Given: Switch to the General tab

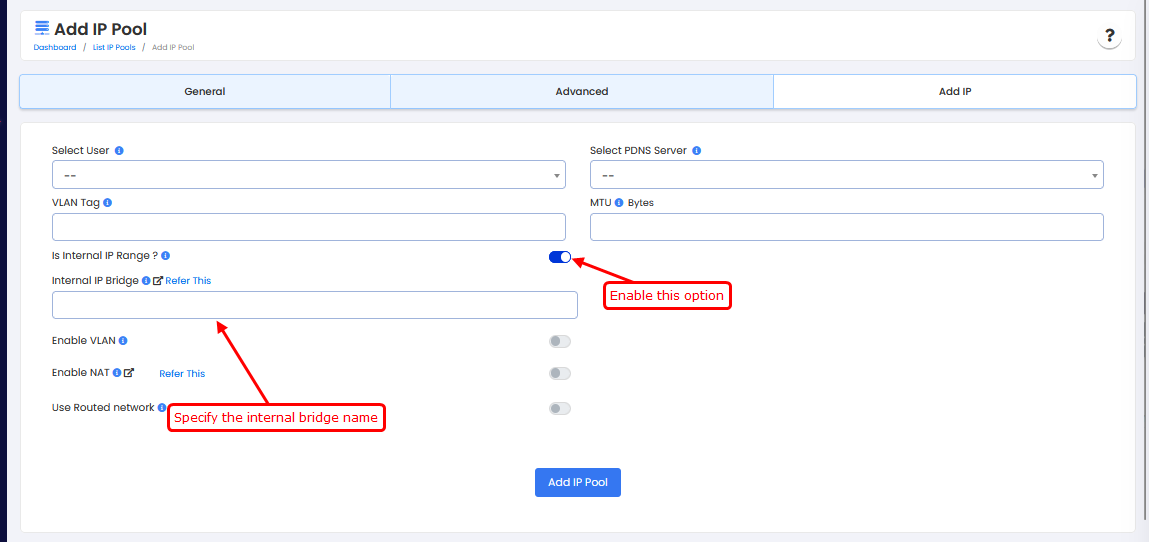Looking at the screenshot, I should [x=205, y=91].
